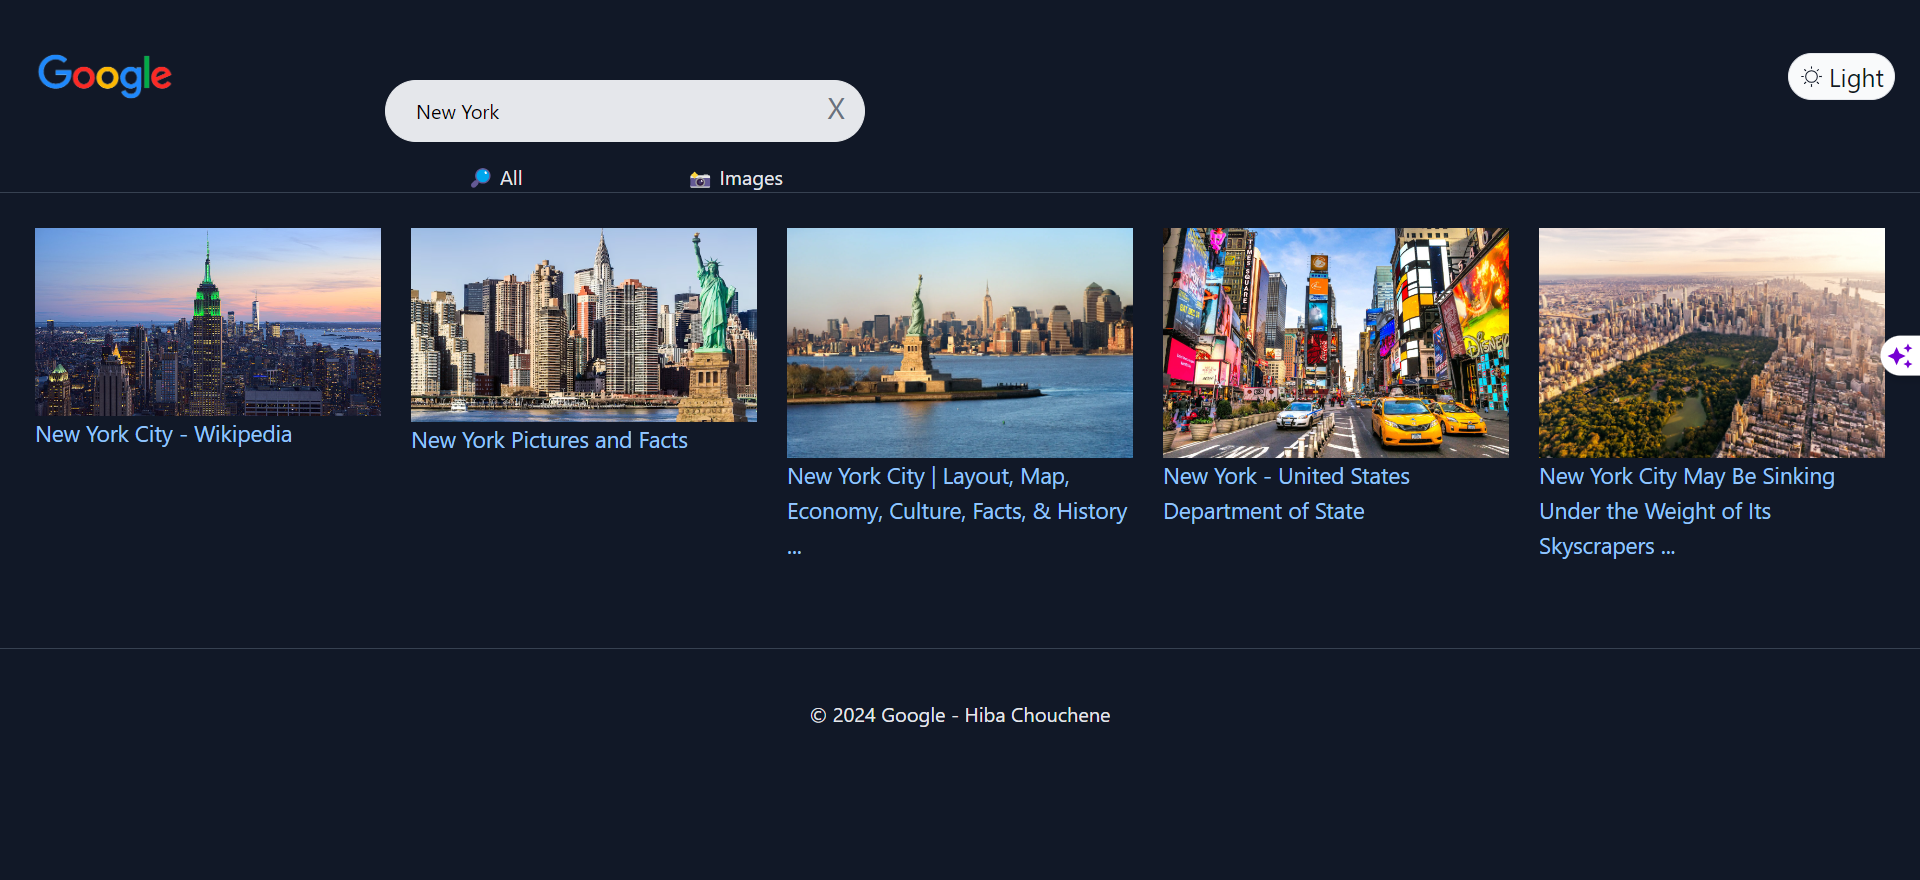
Task: Open the Liberty Island harbor thumbnail
Action: pos(960,343)
